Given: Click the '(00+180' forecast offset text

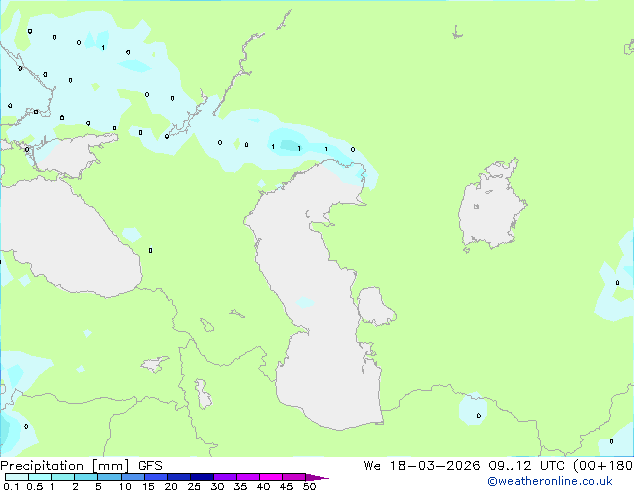Looking at the screenshot, I should pyautogui.click(x=603, y=466).
